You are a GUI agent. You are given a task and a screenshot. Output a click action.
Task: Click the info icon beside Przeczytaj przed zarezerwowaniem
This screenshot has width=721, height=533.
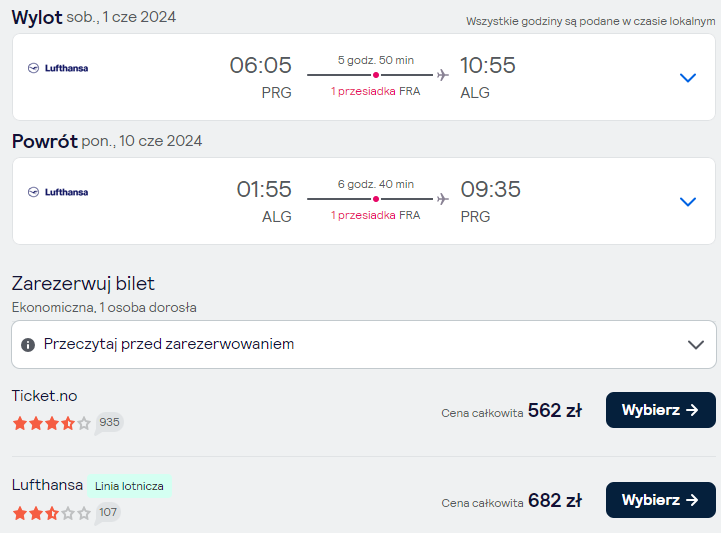[28, 344]
